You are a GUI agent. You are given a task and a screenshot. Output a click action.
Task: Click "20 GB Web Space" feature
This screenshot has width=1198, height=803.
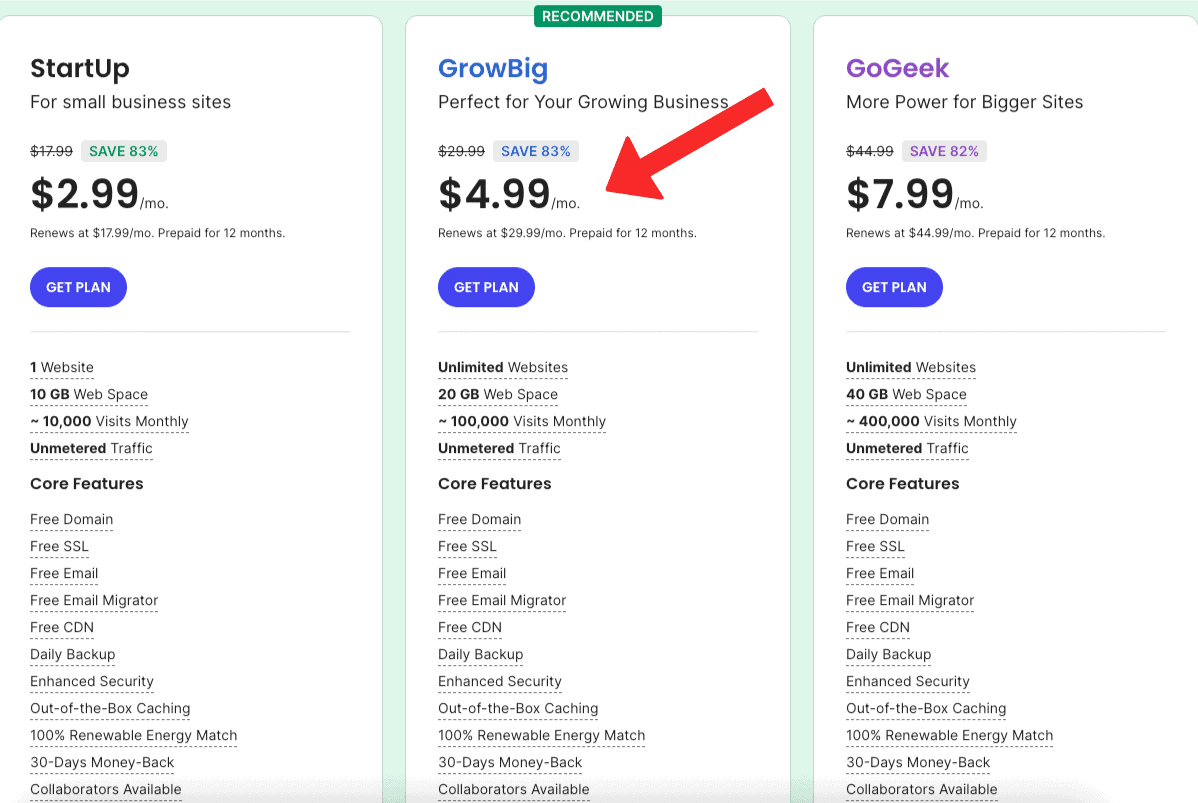[x=498, y=394]
